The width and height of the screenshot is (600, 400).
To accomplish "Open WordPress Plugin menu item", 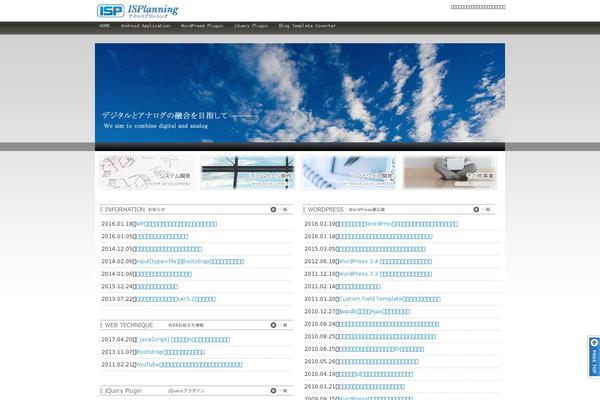I will [x=202, y=26].
